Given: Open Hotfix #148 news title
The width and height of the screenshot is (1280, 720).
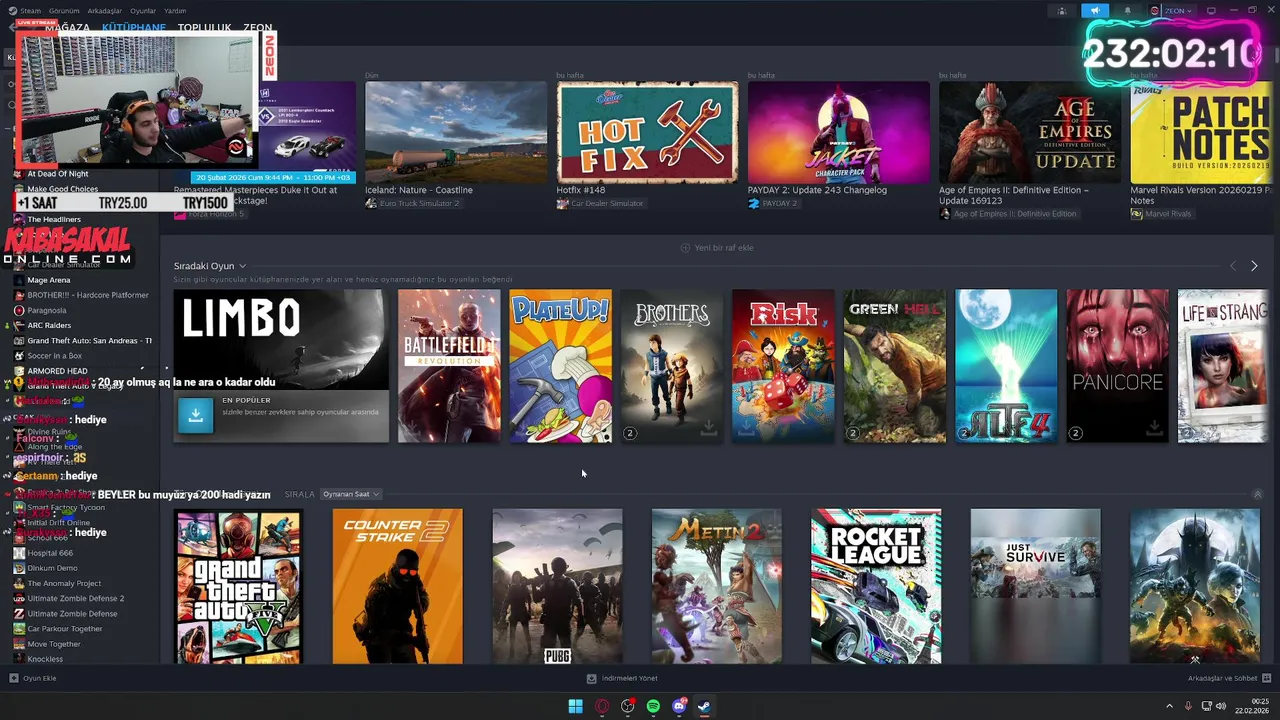Looking at the screenshot, I should (x=581, y=190).
